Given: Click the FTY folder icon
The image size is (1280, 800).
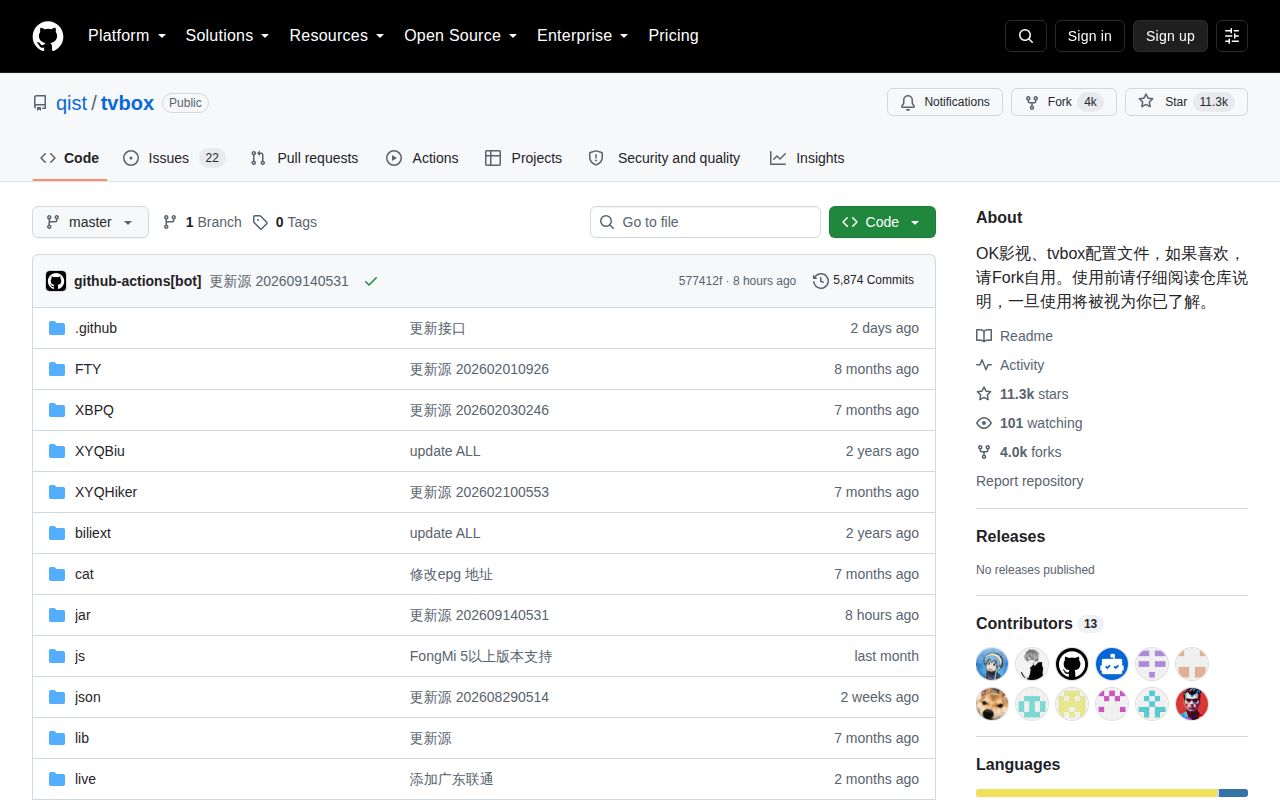Looking at the screenshot, I should 57,369.
